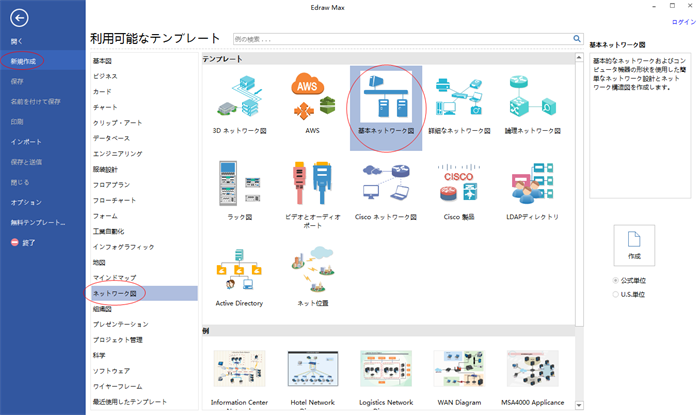Viewport: 700px width, 415px height.
Task: Select the 公式単位 radio button
Action: click(616, 280)
